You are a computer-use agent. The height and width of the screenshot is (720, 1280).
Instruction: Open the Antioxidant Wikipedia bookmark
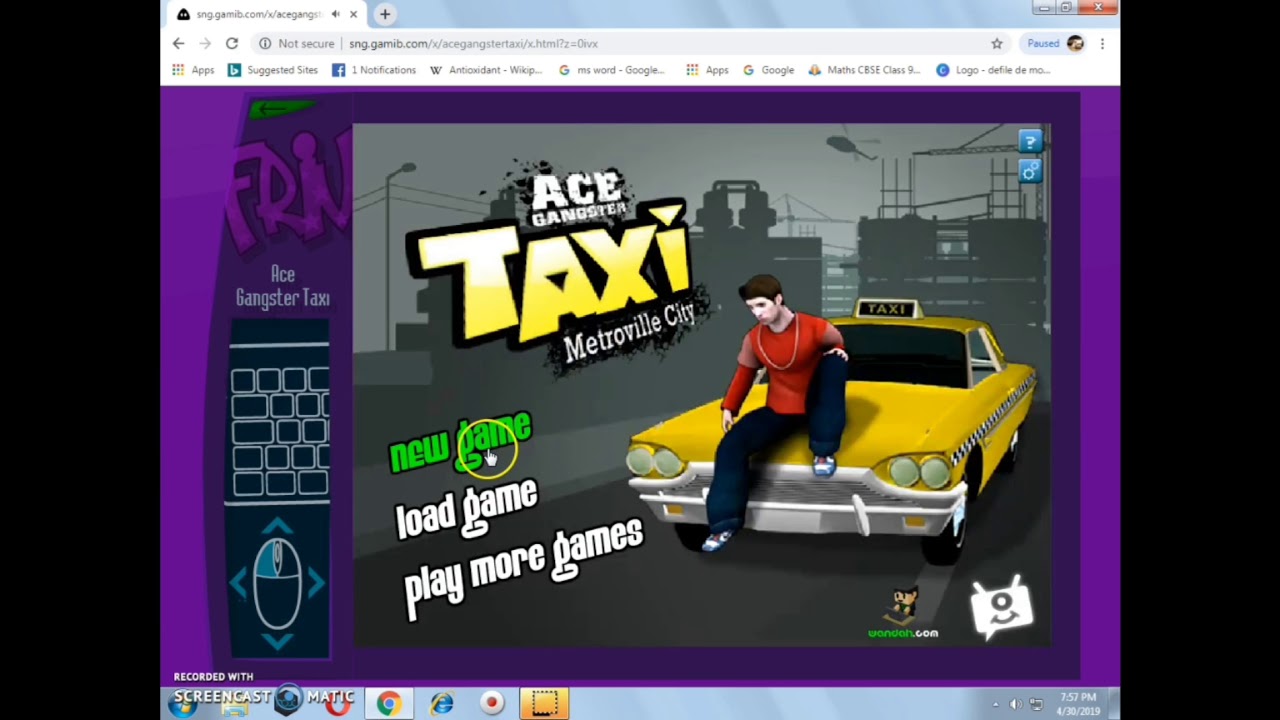point(486,70)
